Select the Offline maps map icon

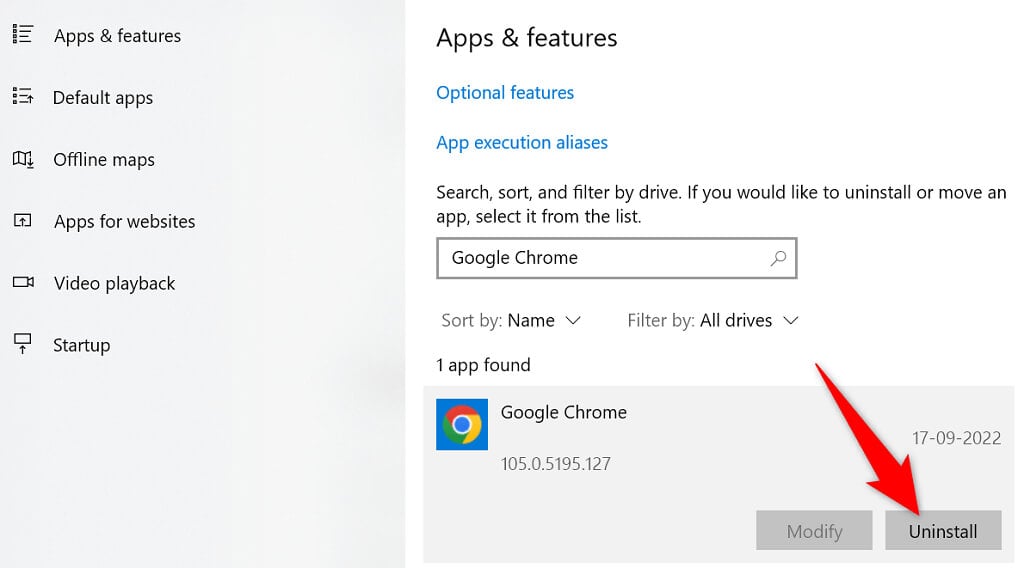coord(22,159)
